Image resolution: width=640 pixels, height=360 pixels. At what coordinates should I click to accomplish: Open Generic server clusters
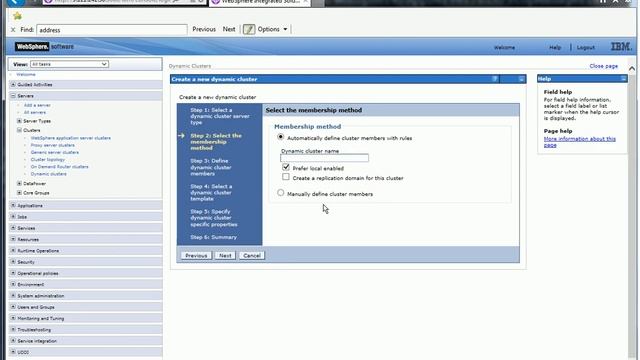pyautogui.click(x=55, y=152)
